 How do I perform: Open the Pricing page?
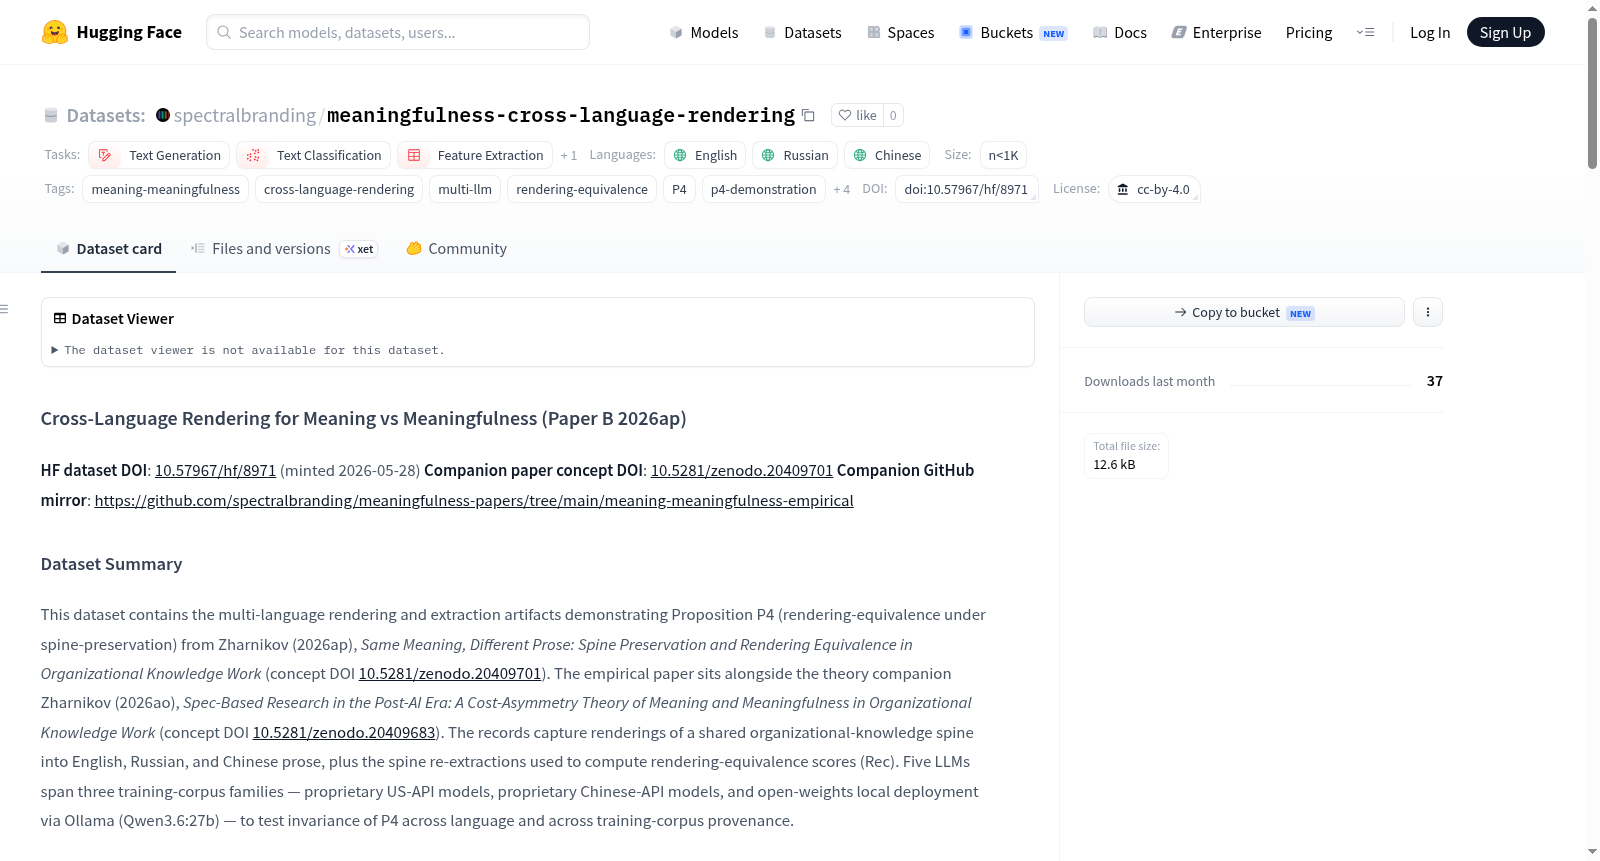[1308, 32]
